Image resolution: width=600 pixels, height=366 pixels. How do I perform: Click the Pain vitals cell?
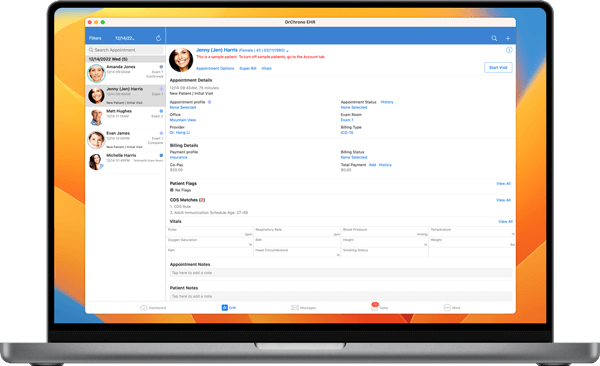(x=210, y=252)
